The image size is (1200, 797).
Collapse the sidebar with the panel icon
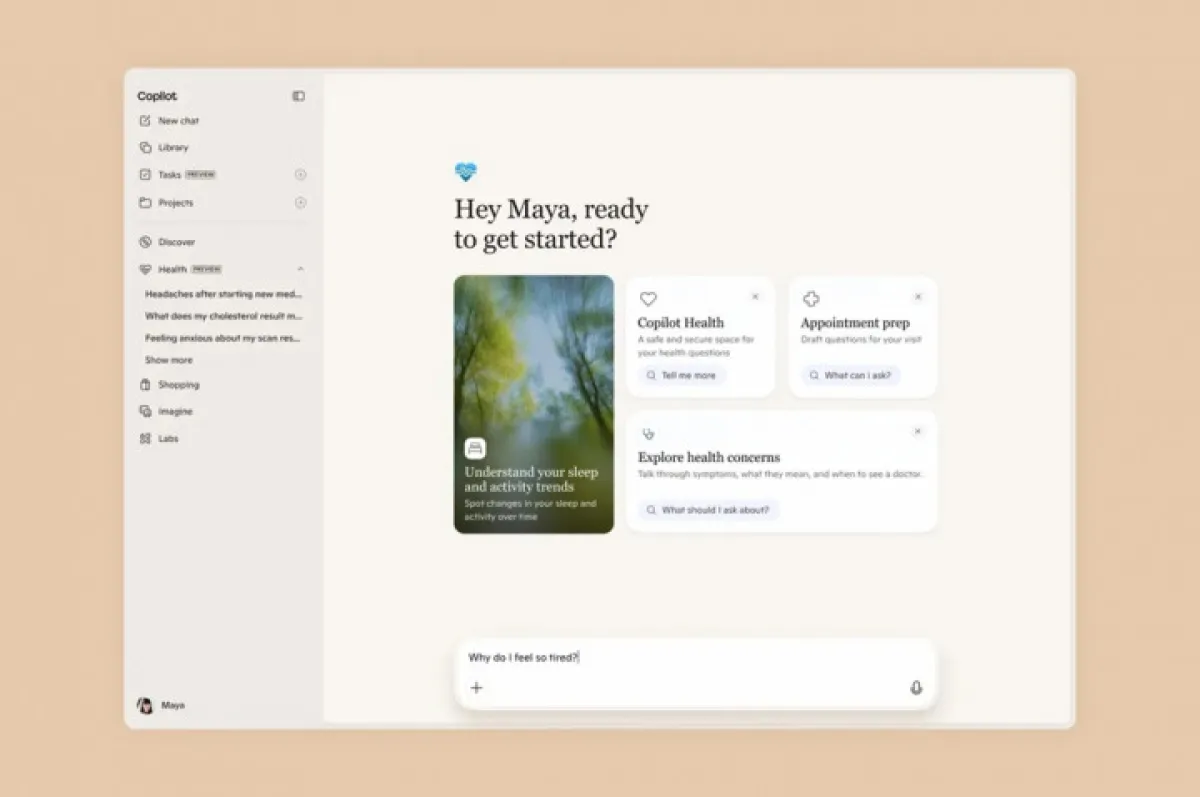pos(298,96)
